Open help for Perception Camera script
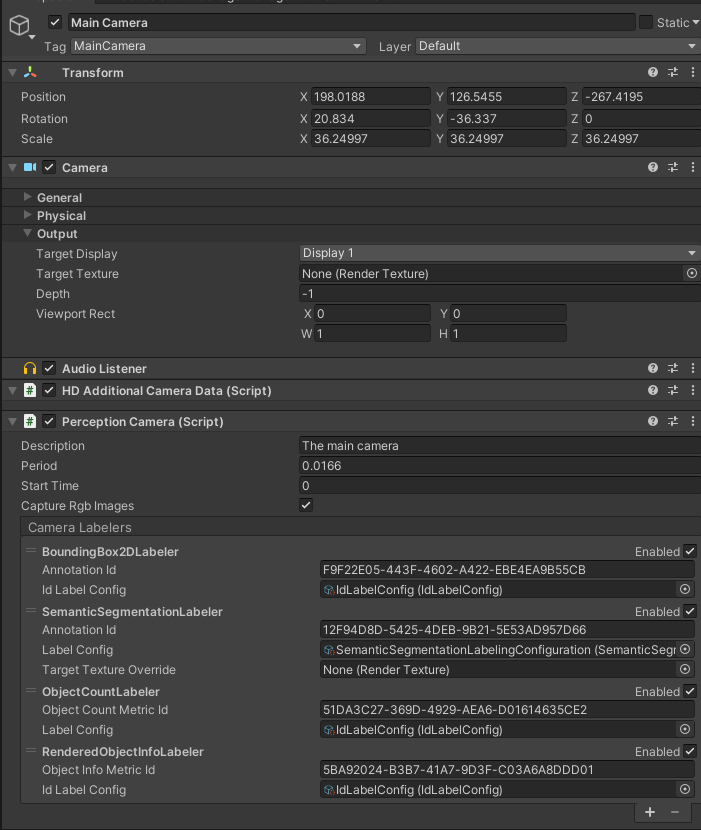Image resolution: width=701 pixels, height=830 pixels. (653, 422)
